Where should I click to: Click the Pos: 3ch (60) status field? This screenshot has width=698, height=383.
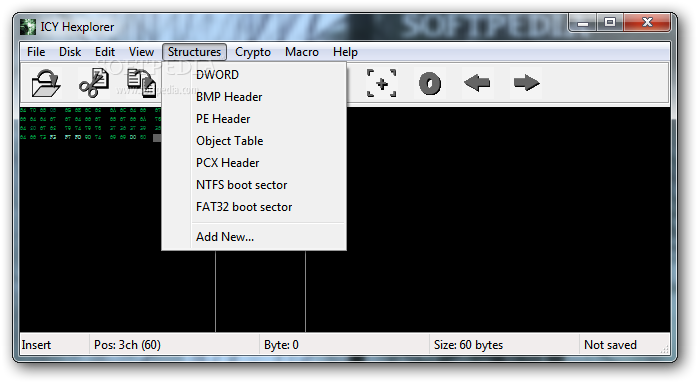point(174,345)
